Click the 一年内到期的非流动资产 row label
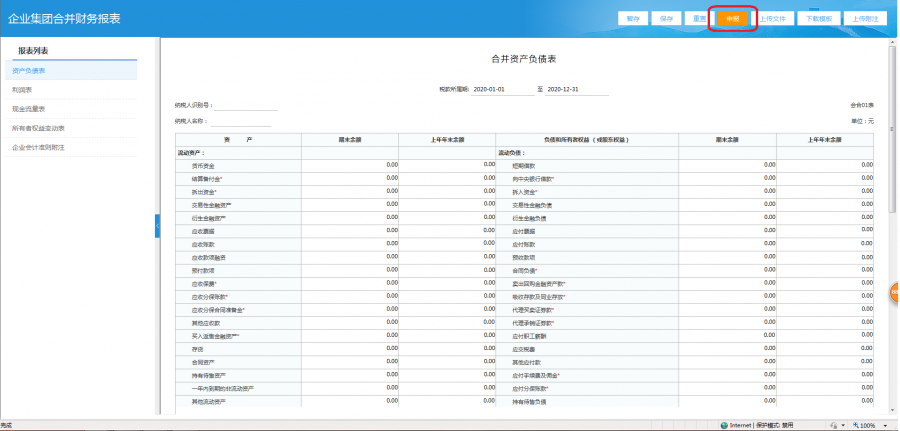The height and width of the screenshot is (431, 900). click(223, 389)
